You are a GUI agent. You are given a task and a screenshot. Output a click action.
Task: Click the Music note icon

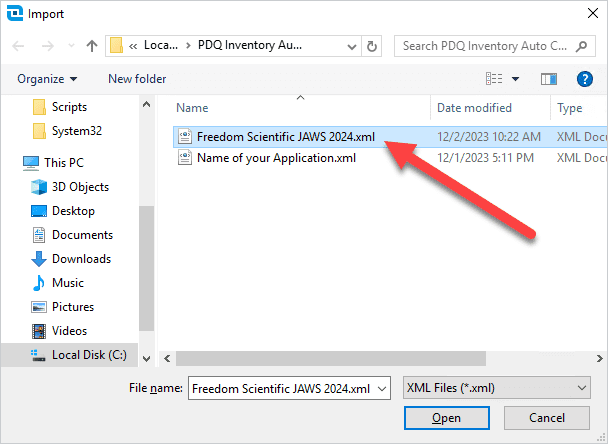click(38, 283)
